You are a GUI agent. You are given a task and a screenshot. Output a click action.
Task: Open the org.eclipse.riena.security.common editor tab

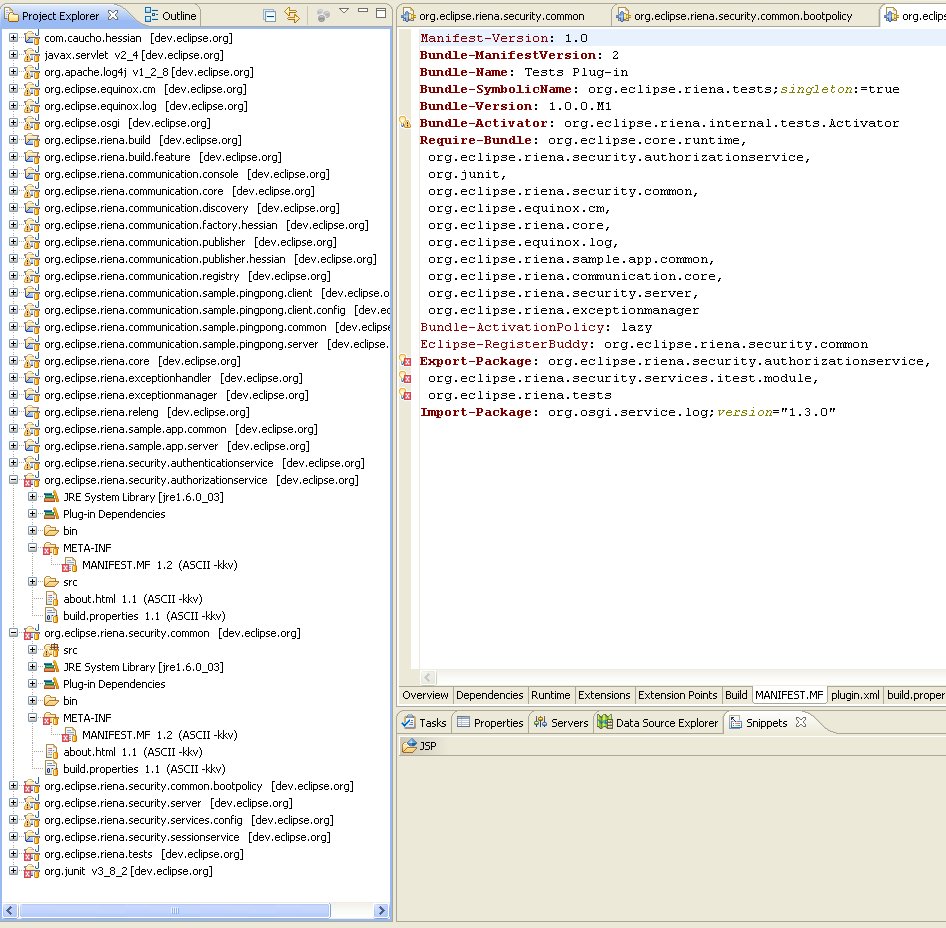[502, 16]
